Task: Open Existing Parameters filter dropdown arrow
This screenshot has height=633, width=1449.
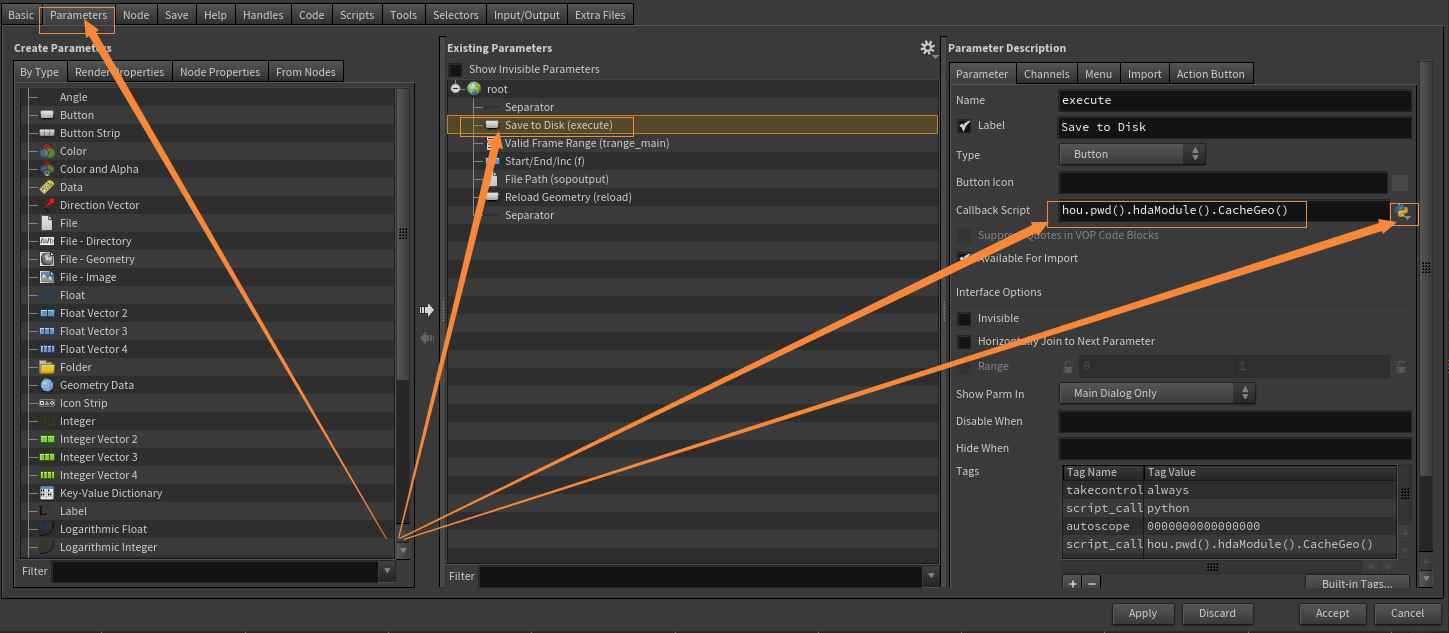Action: [x=932, y=576]
